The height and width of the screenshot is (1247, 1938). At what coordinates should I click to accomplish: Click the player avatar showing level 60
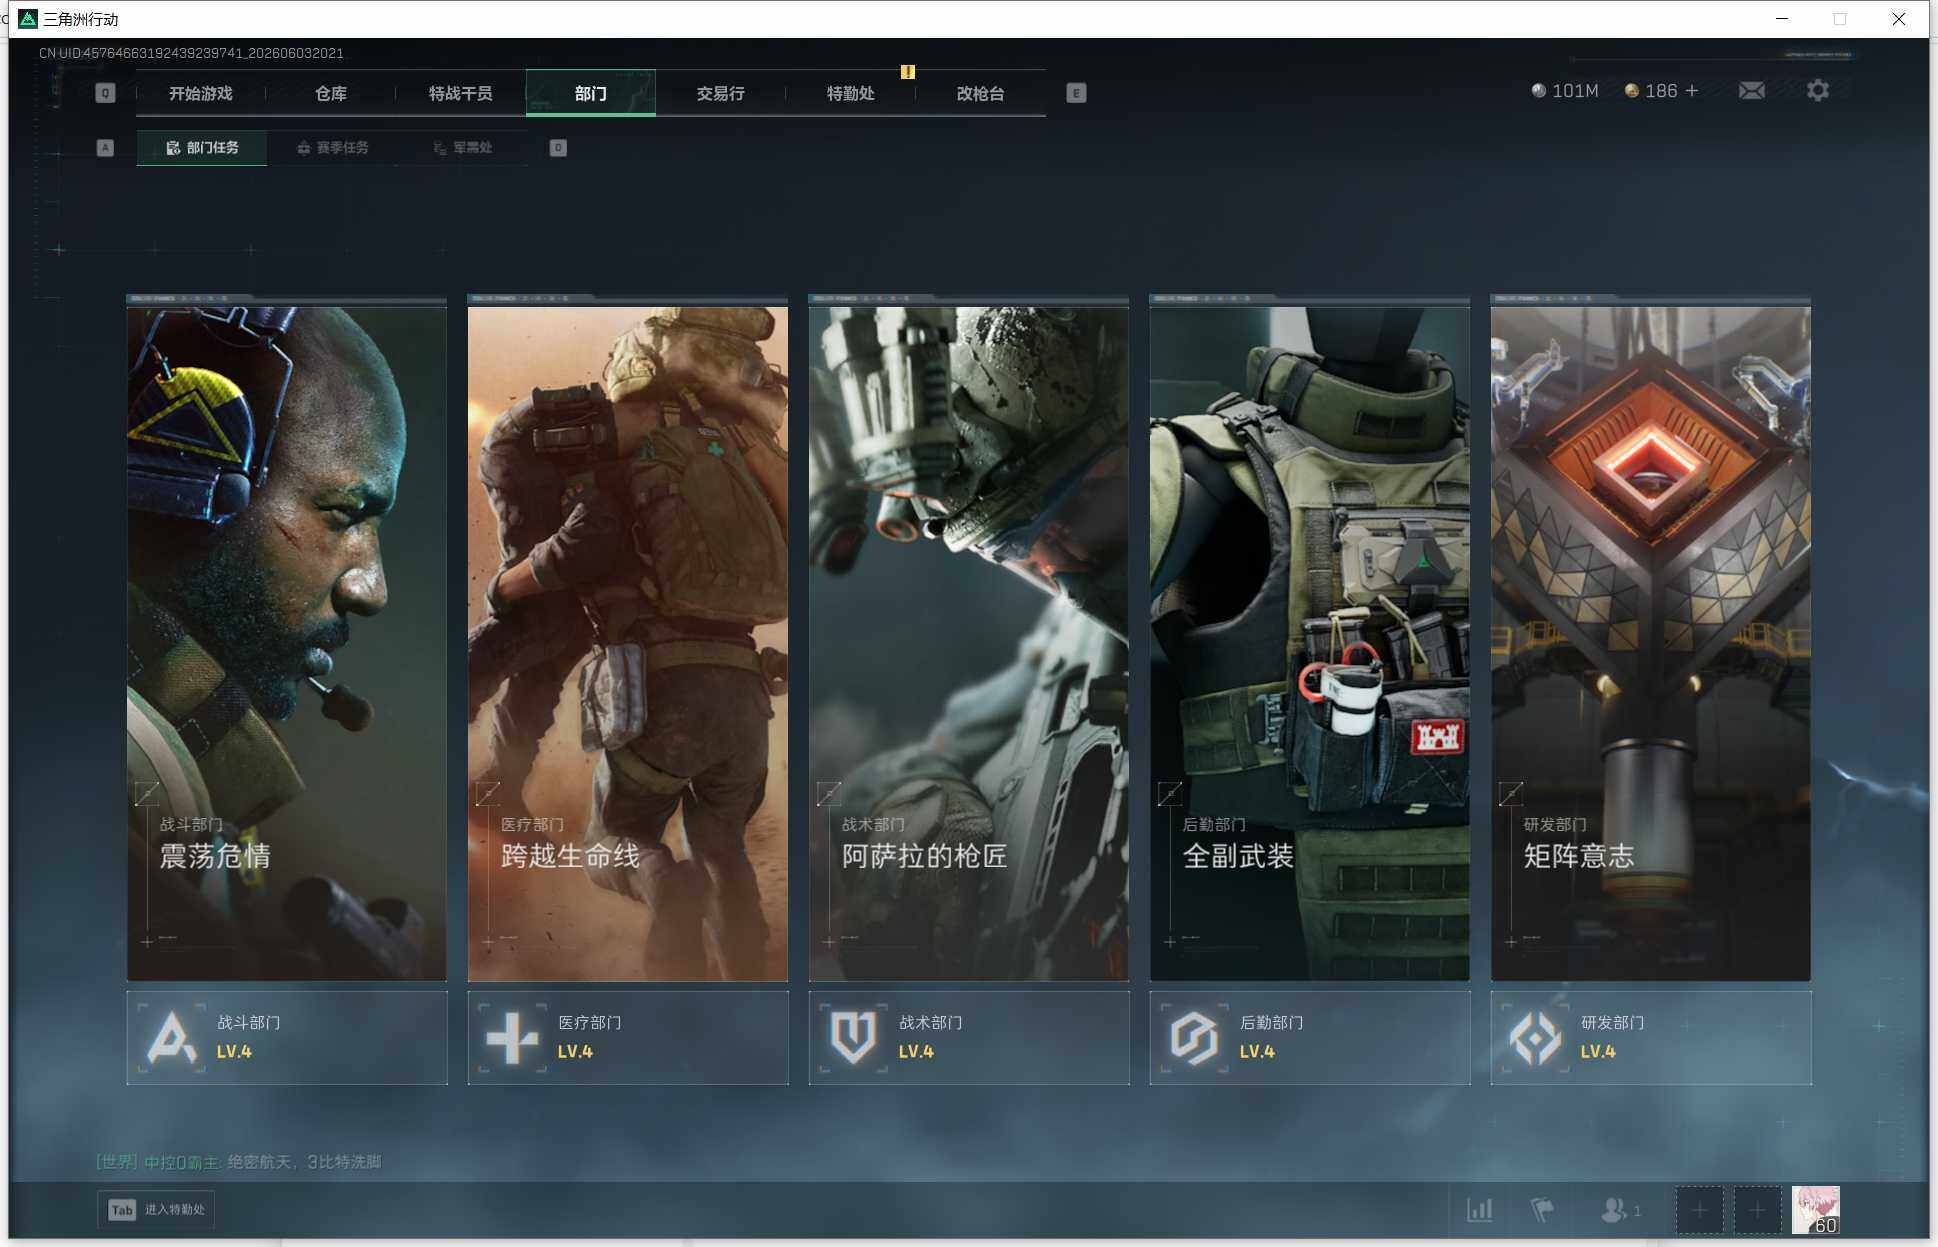[1816, 1210]
